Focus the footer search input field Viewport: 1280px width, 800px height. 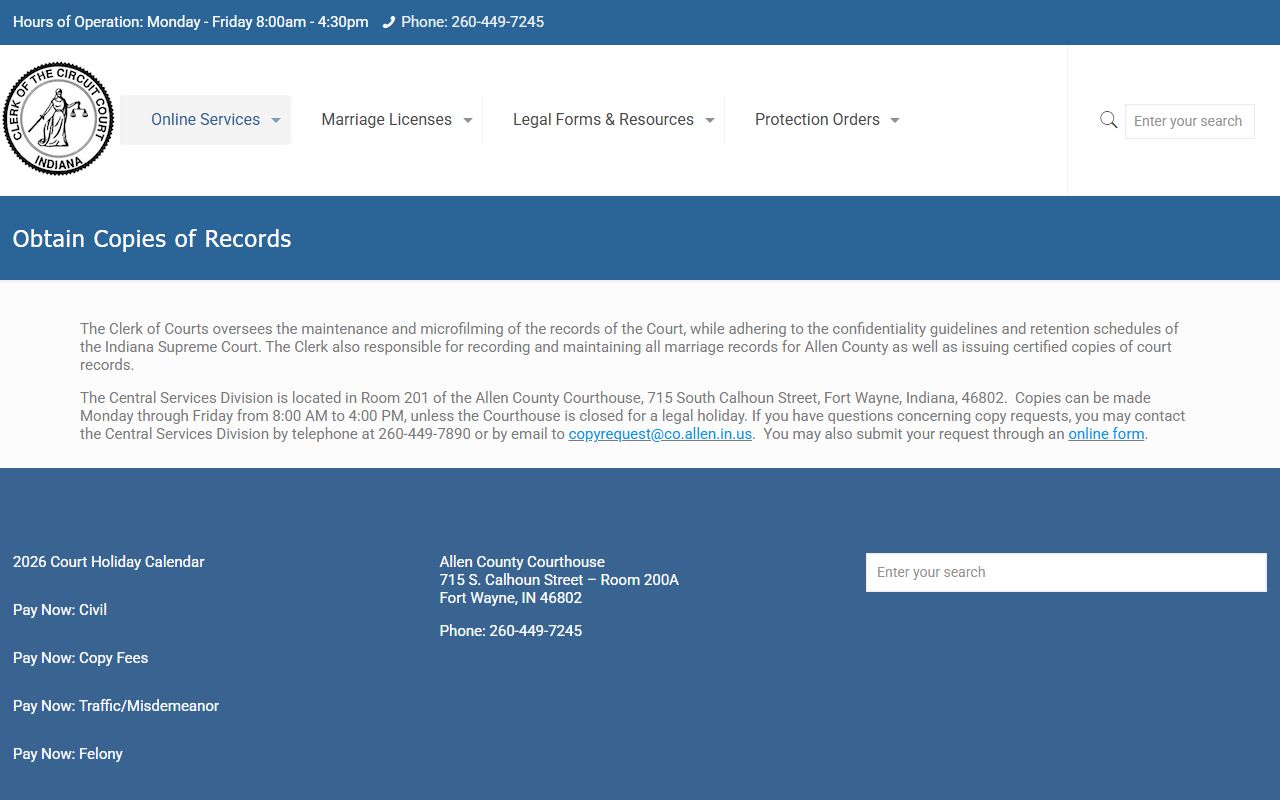pos(1066,572)
